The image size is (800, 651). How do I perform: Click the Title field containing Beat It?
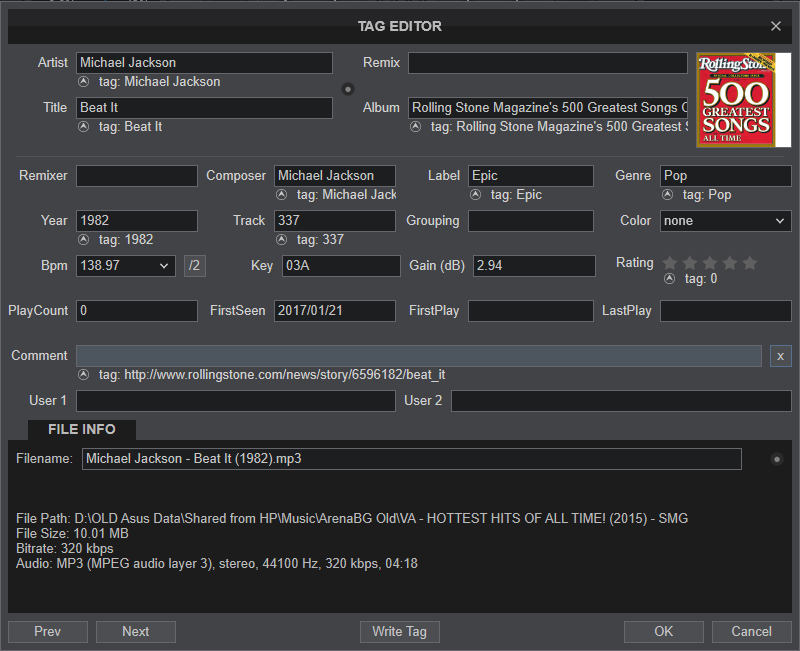pos(204,108)
